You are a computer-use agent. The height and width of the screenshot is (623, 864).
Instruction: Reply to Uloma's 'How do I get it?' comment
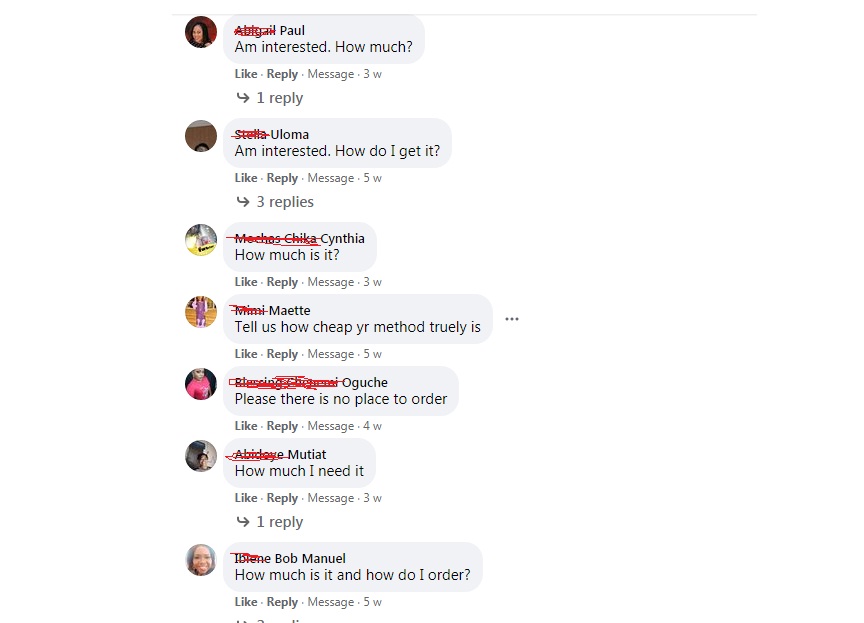(282, 178)
